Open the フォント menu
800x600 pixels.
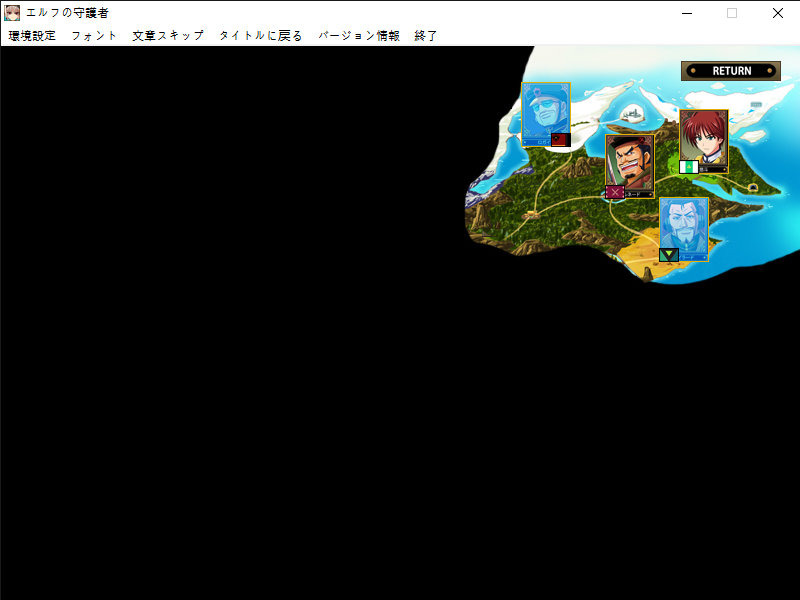click(94, 36)
